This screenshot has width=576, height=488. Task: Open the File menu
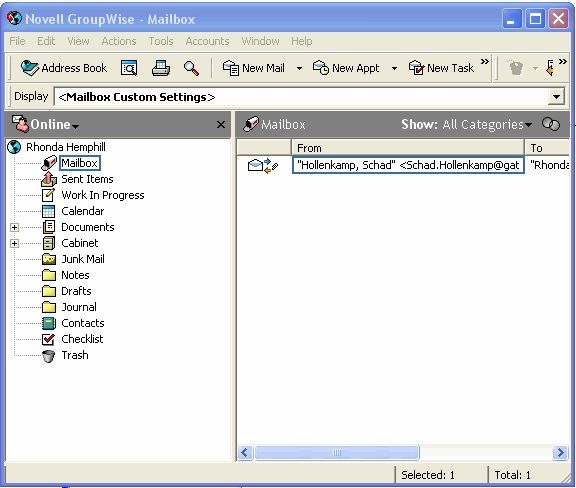pyautogui.click(x=17, y=41)
